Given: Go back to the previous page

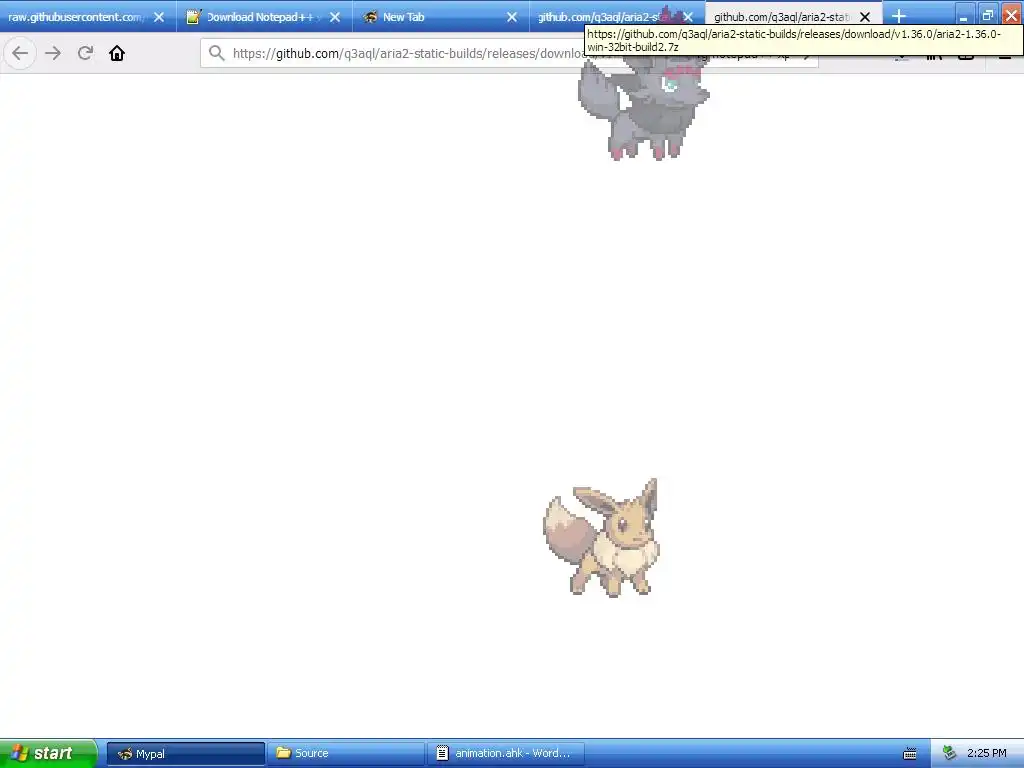Looking at the screenshot, I should tap(20, 53).
